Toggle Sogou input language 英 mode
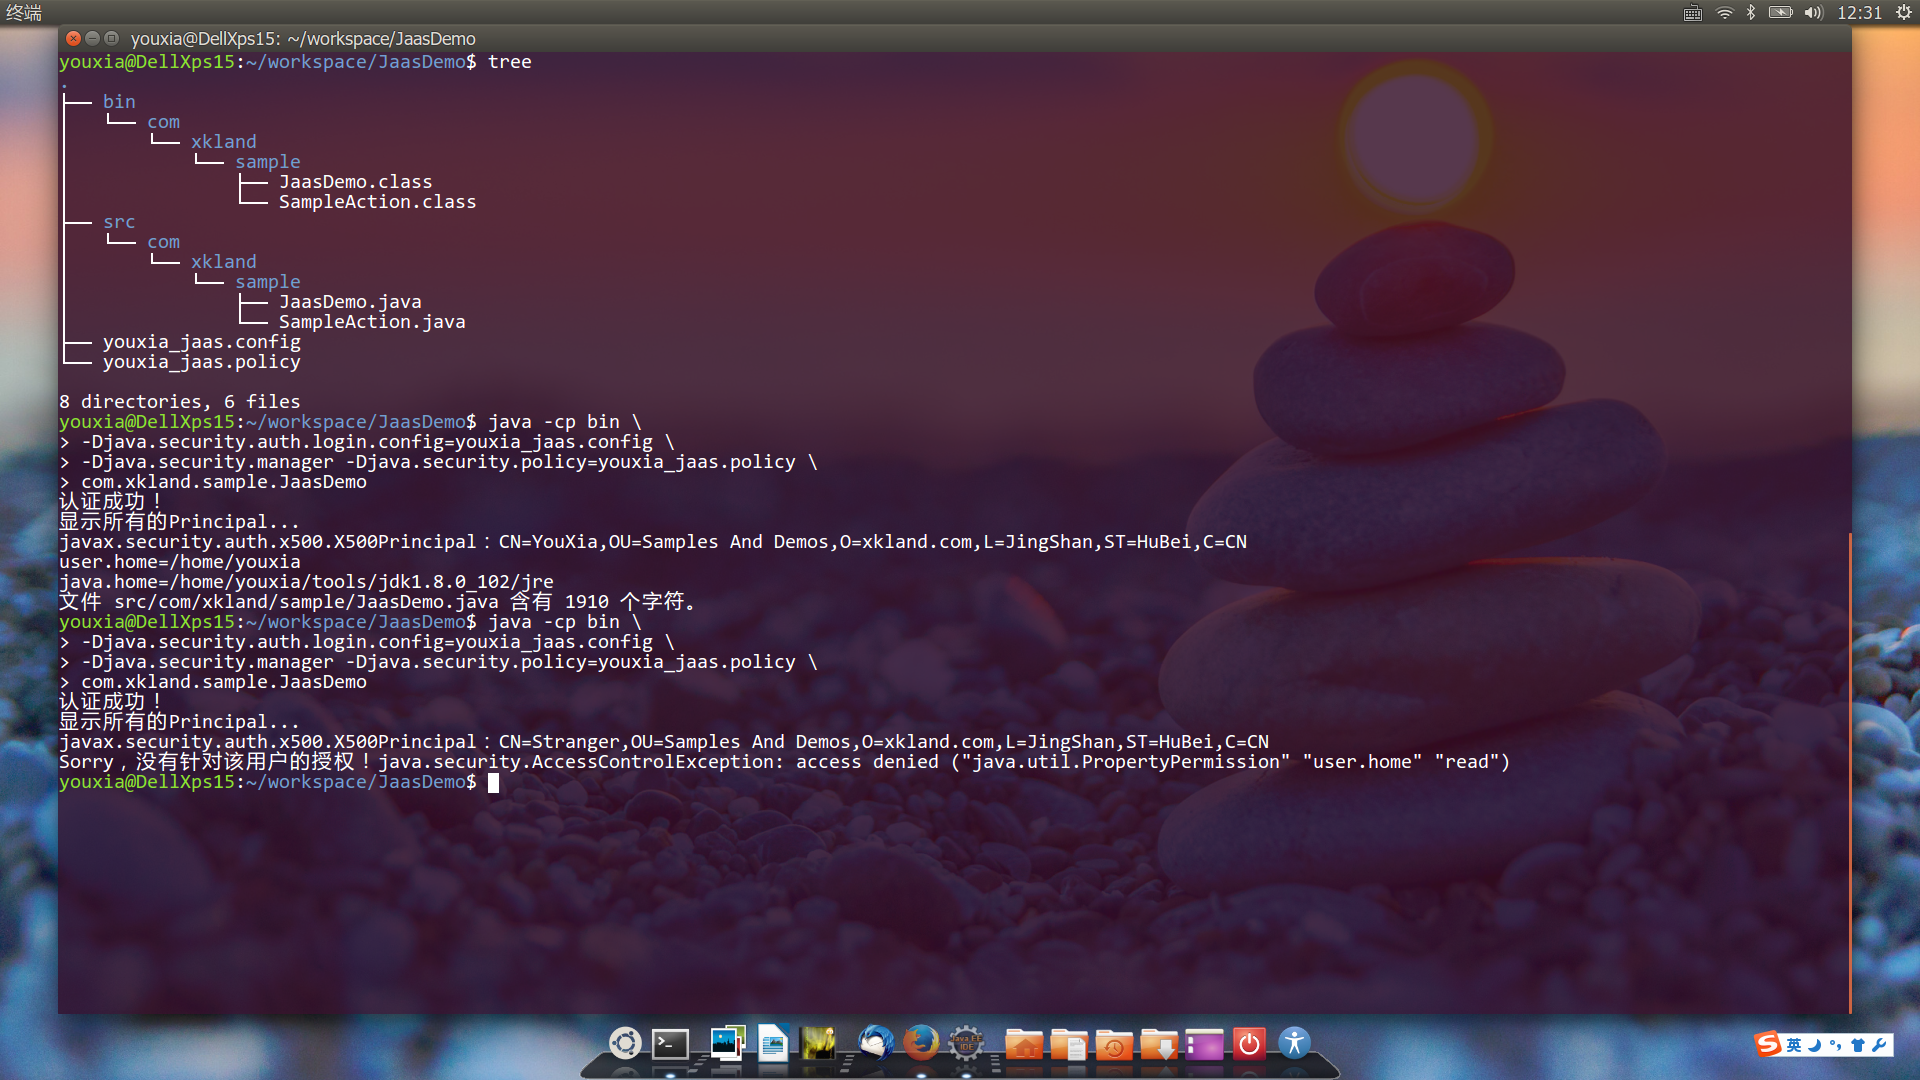 coord(1794,1045)
